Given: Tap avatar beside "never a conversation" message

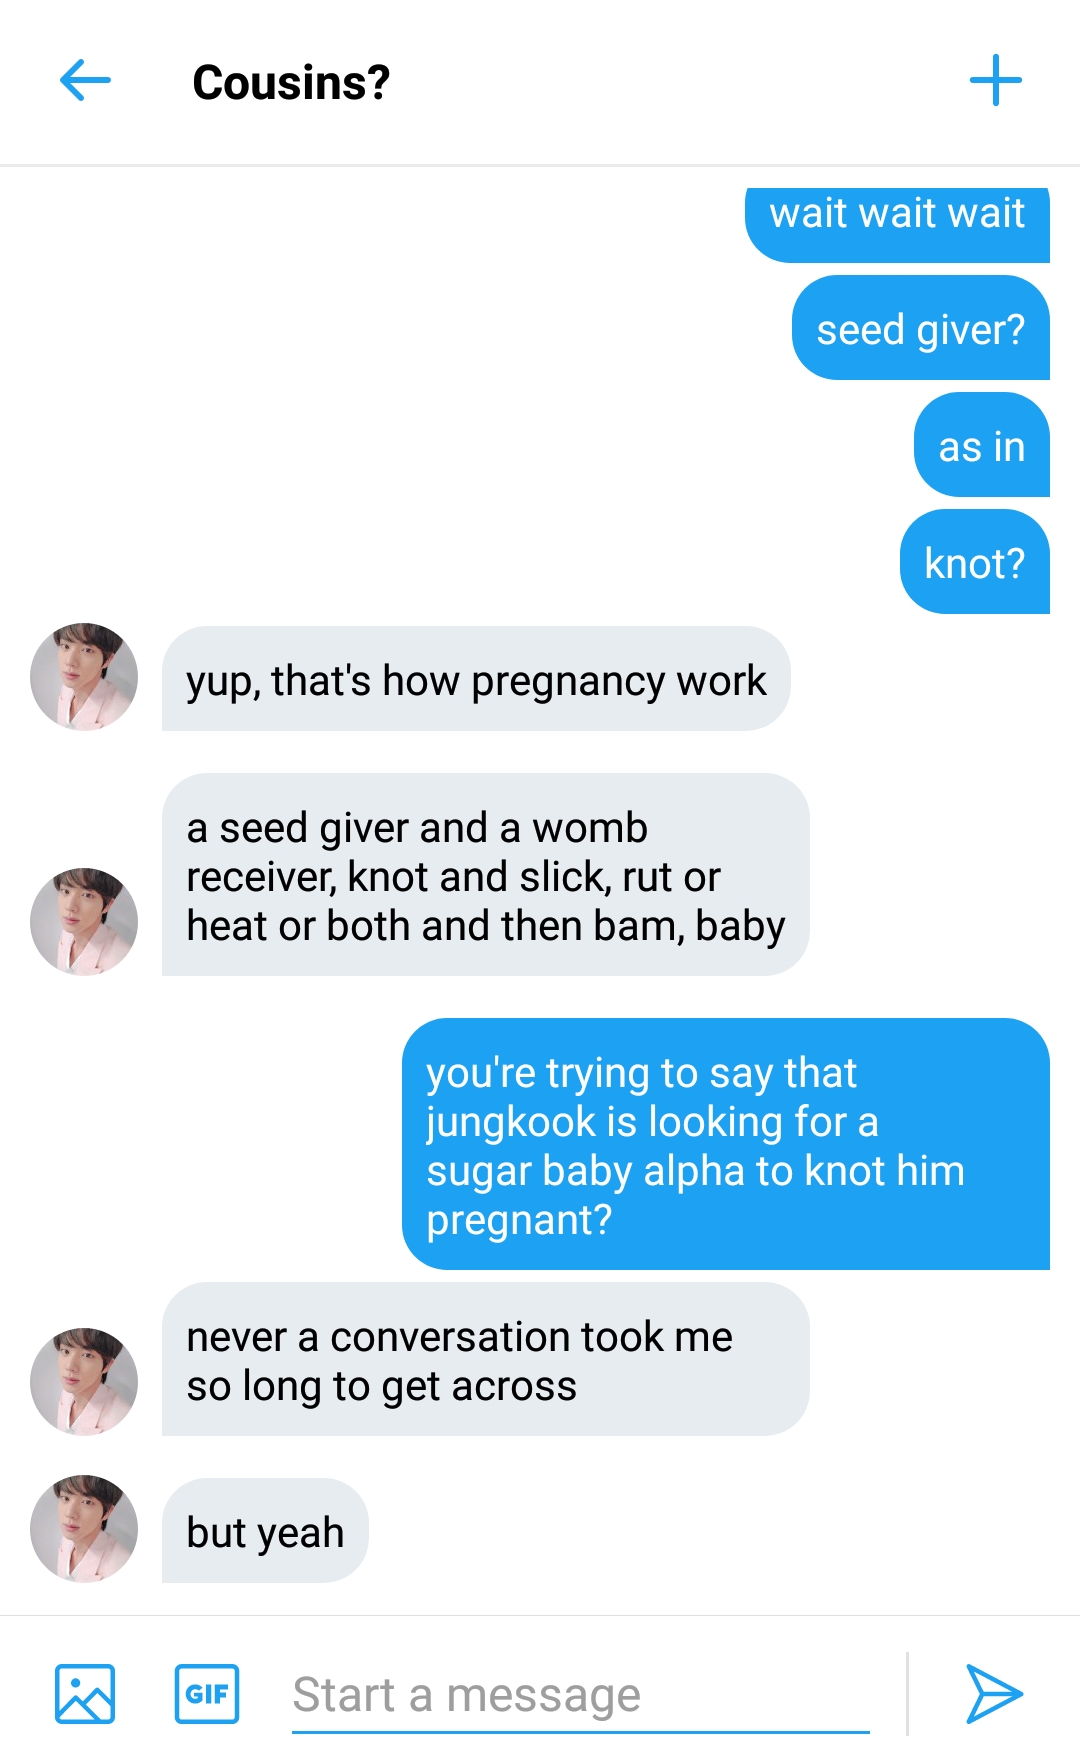Looking at the screenshot, I should click(x=84, y=1381).
